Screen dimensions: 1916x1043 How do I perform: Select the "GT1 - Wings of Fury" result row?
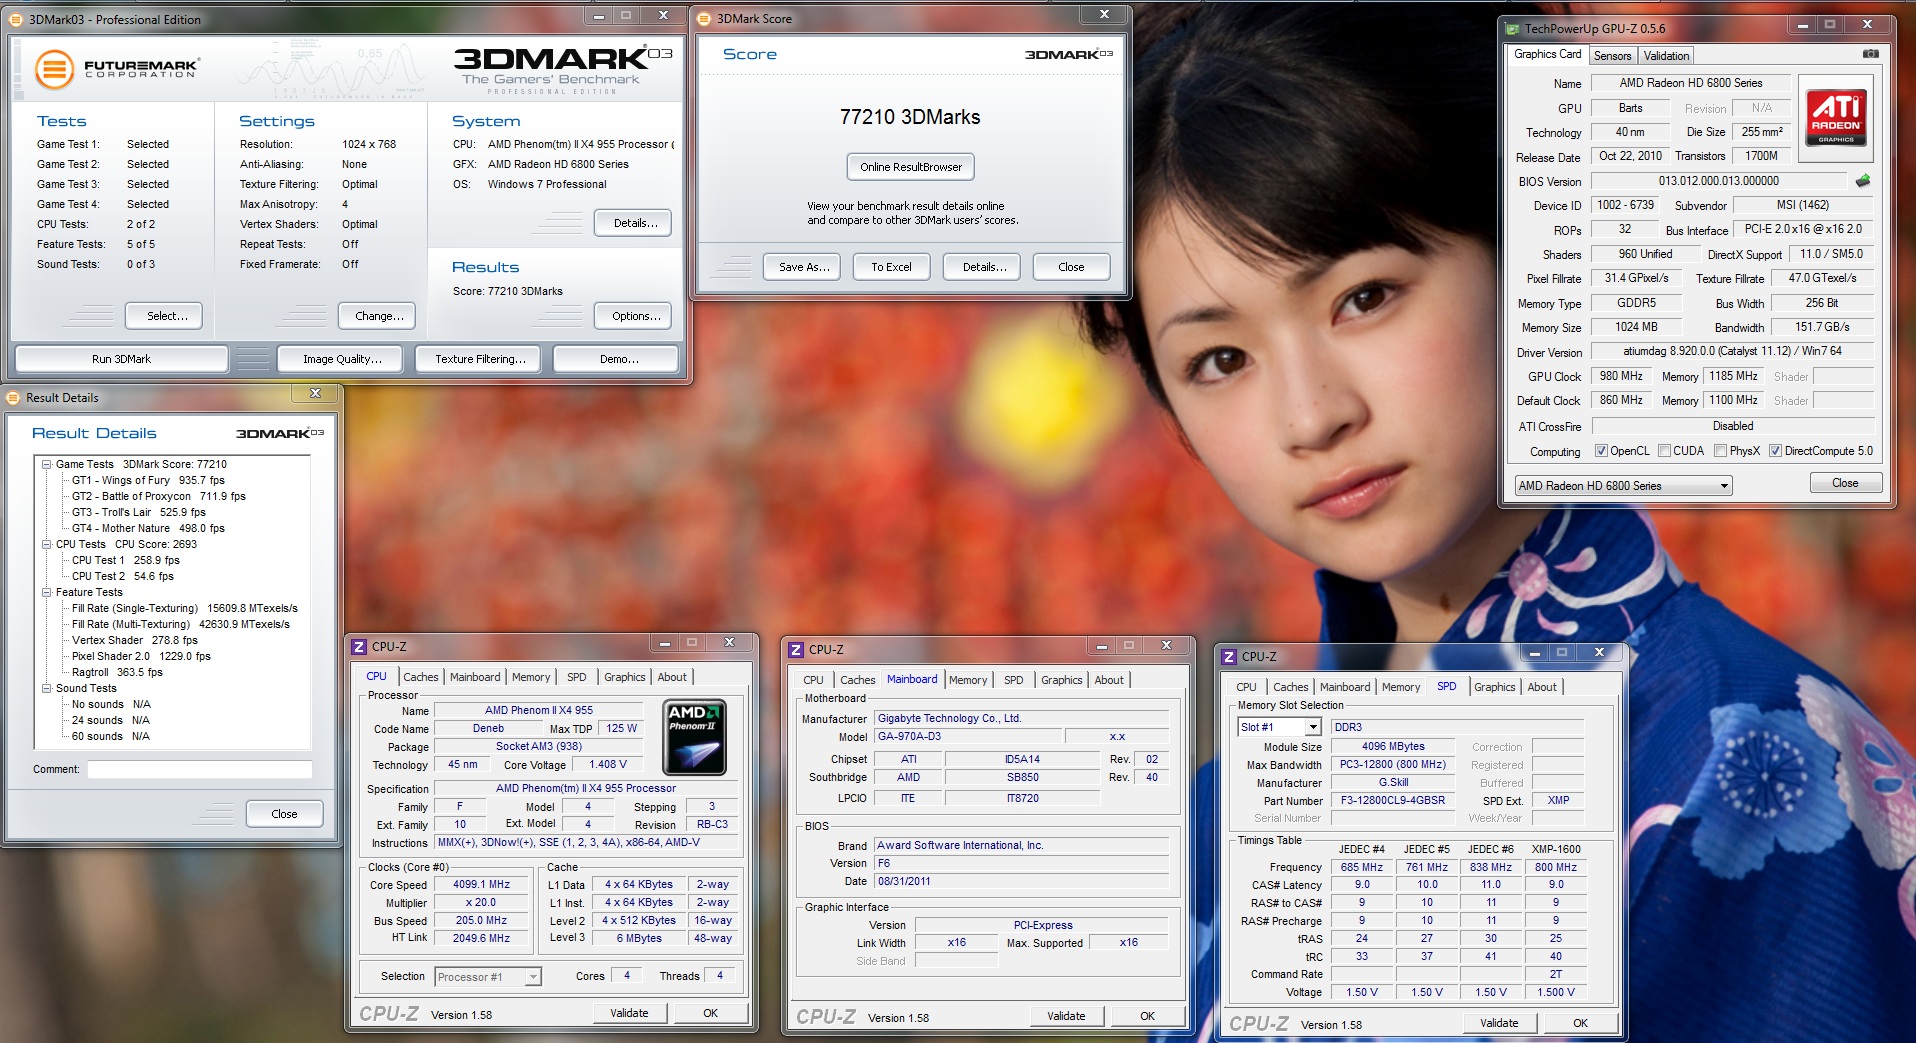click(x=148, y=480)
